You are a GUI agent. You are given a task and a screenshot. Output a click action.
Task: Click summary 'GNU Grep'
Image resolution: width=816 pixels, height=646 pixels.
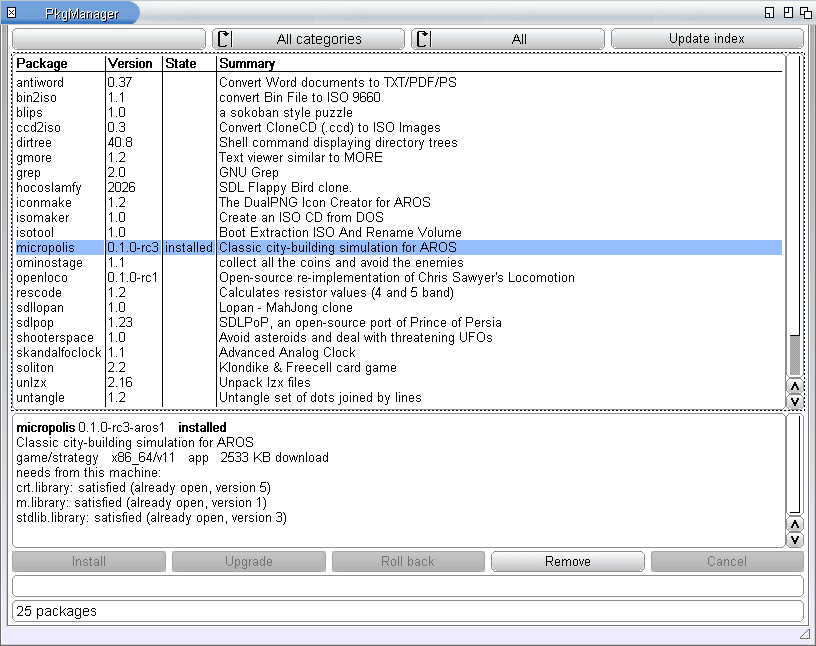249,172
